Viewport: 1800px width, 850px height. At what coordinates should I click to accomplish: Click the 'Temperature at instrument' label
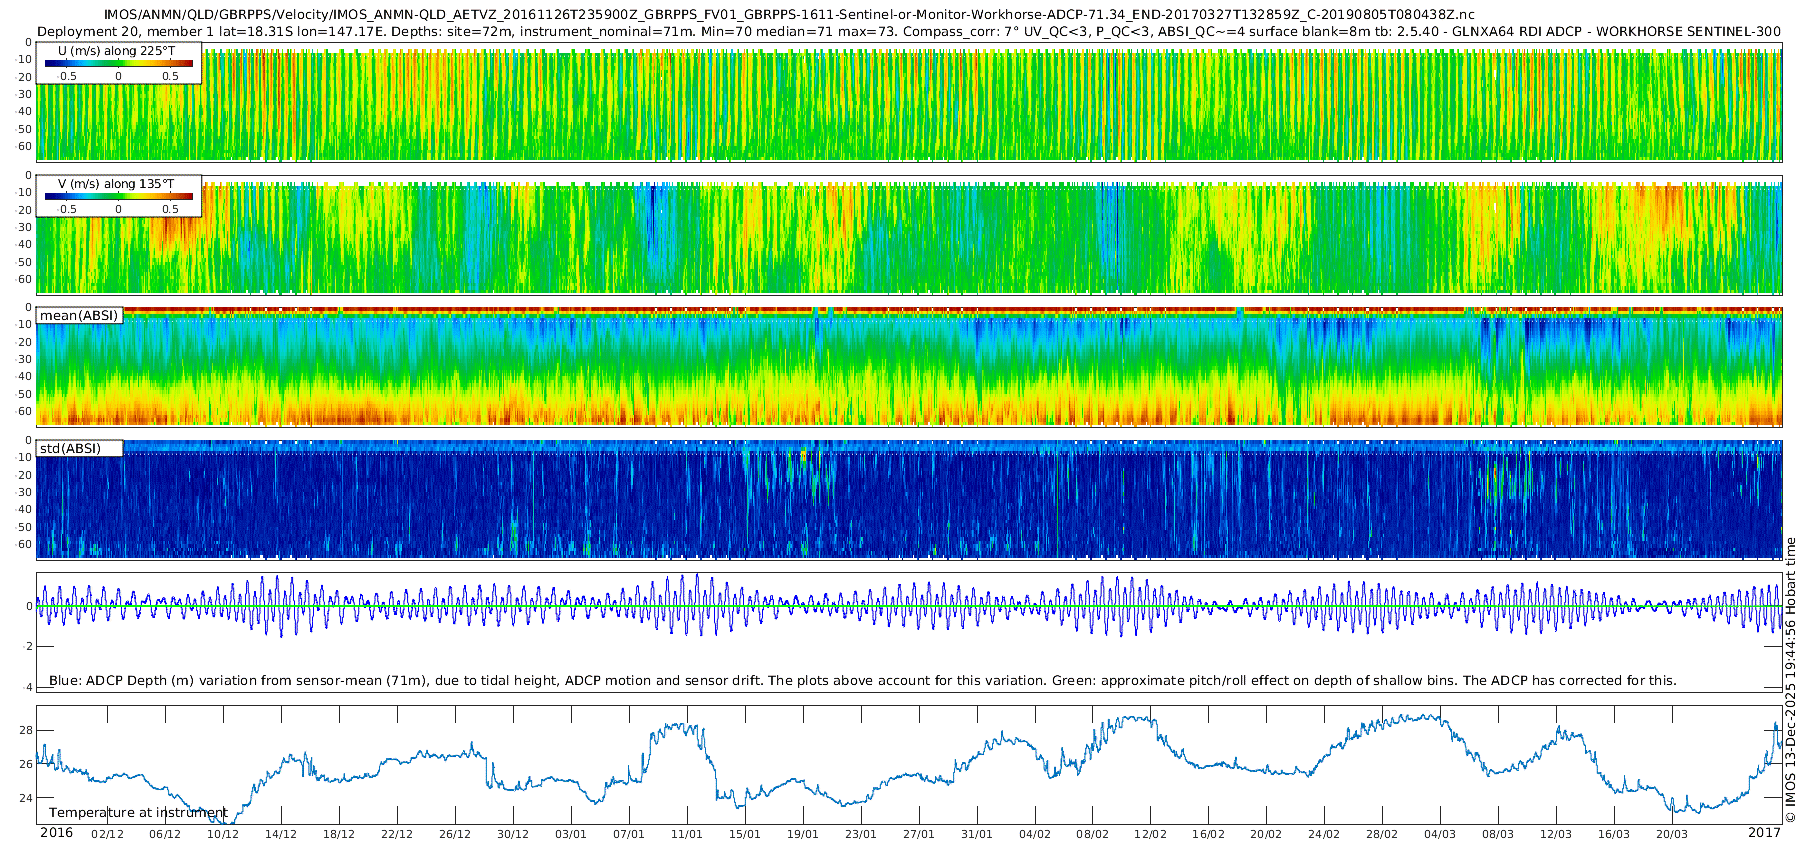tap(138, 812)
